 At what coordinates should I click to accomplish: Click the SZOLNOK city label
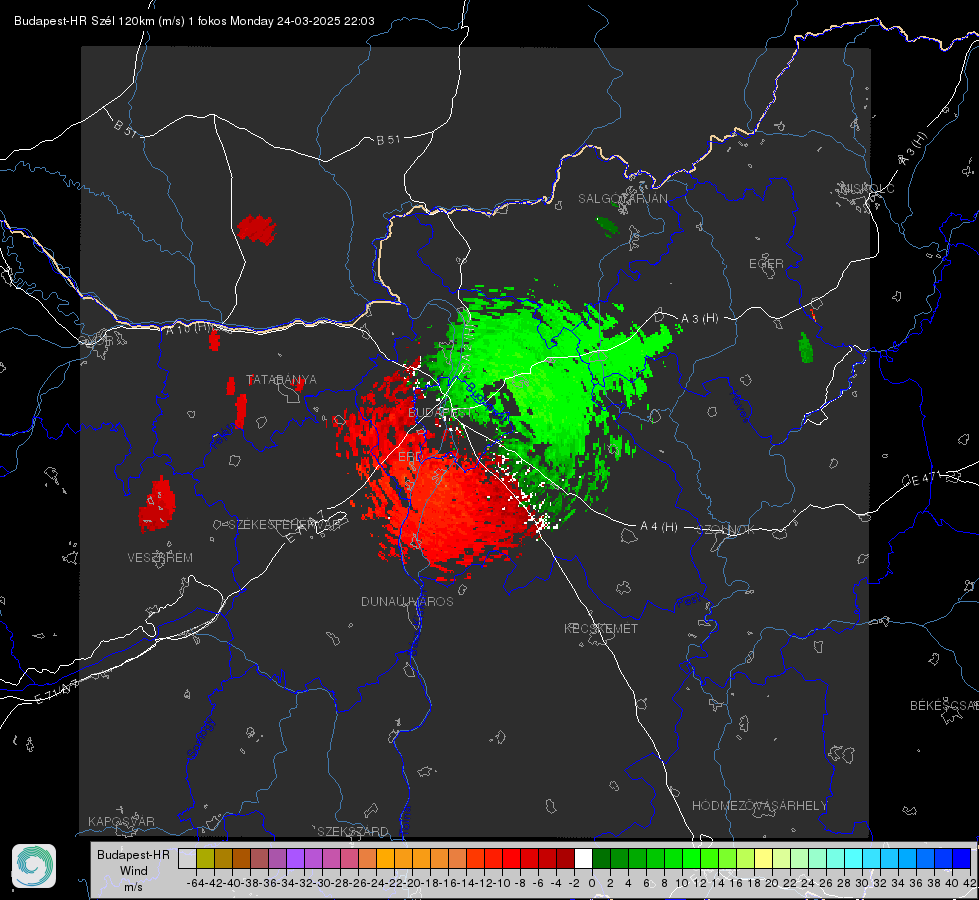(726, 530)
